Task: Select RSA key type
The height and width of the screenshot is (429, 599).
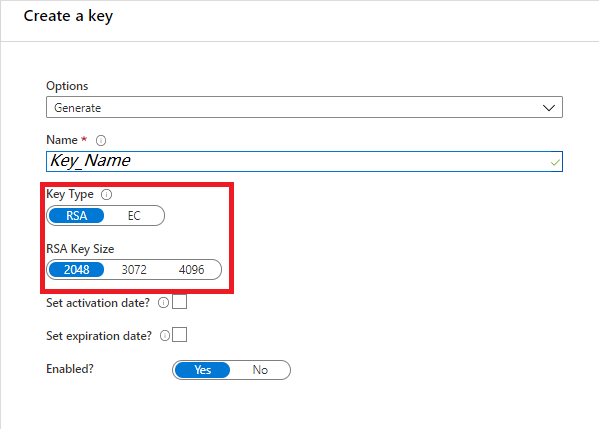Action: (76, 216)
